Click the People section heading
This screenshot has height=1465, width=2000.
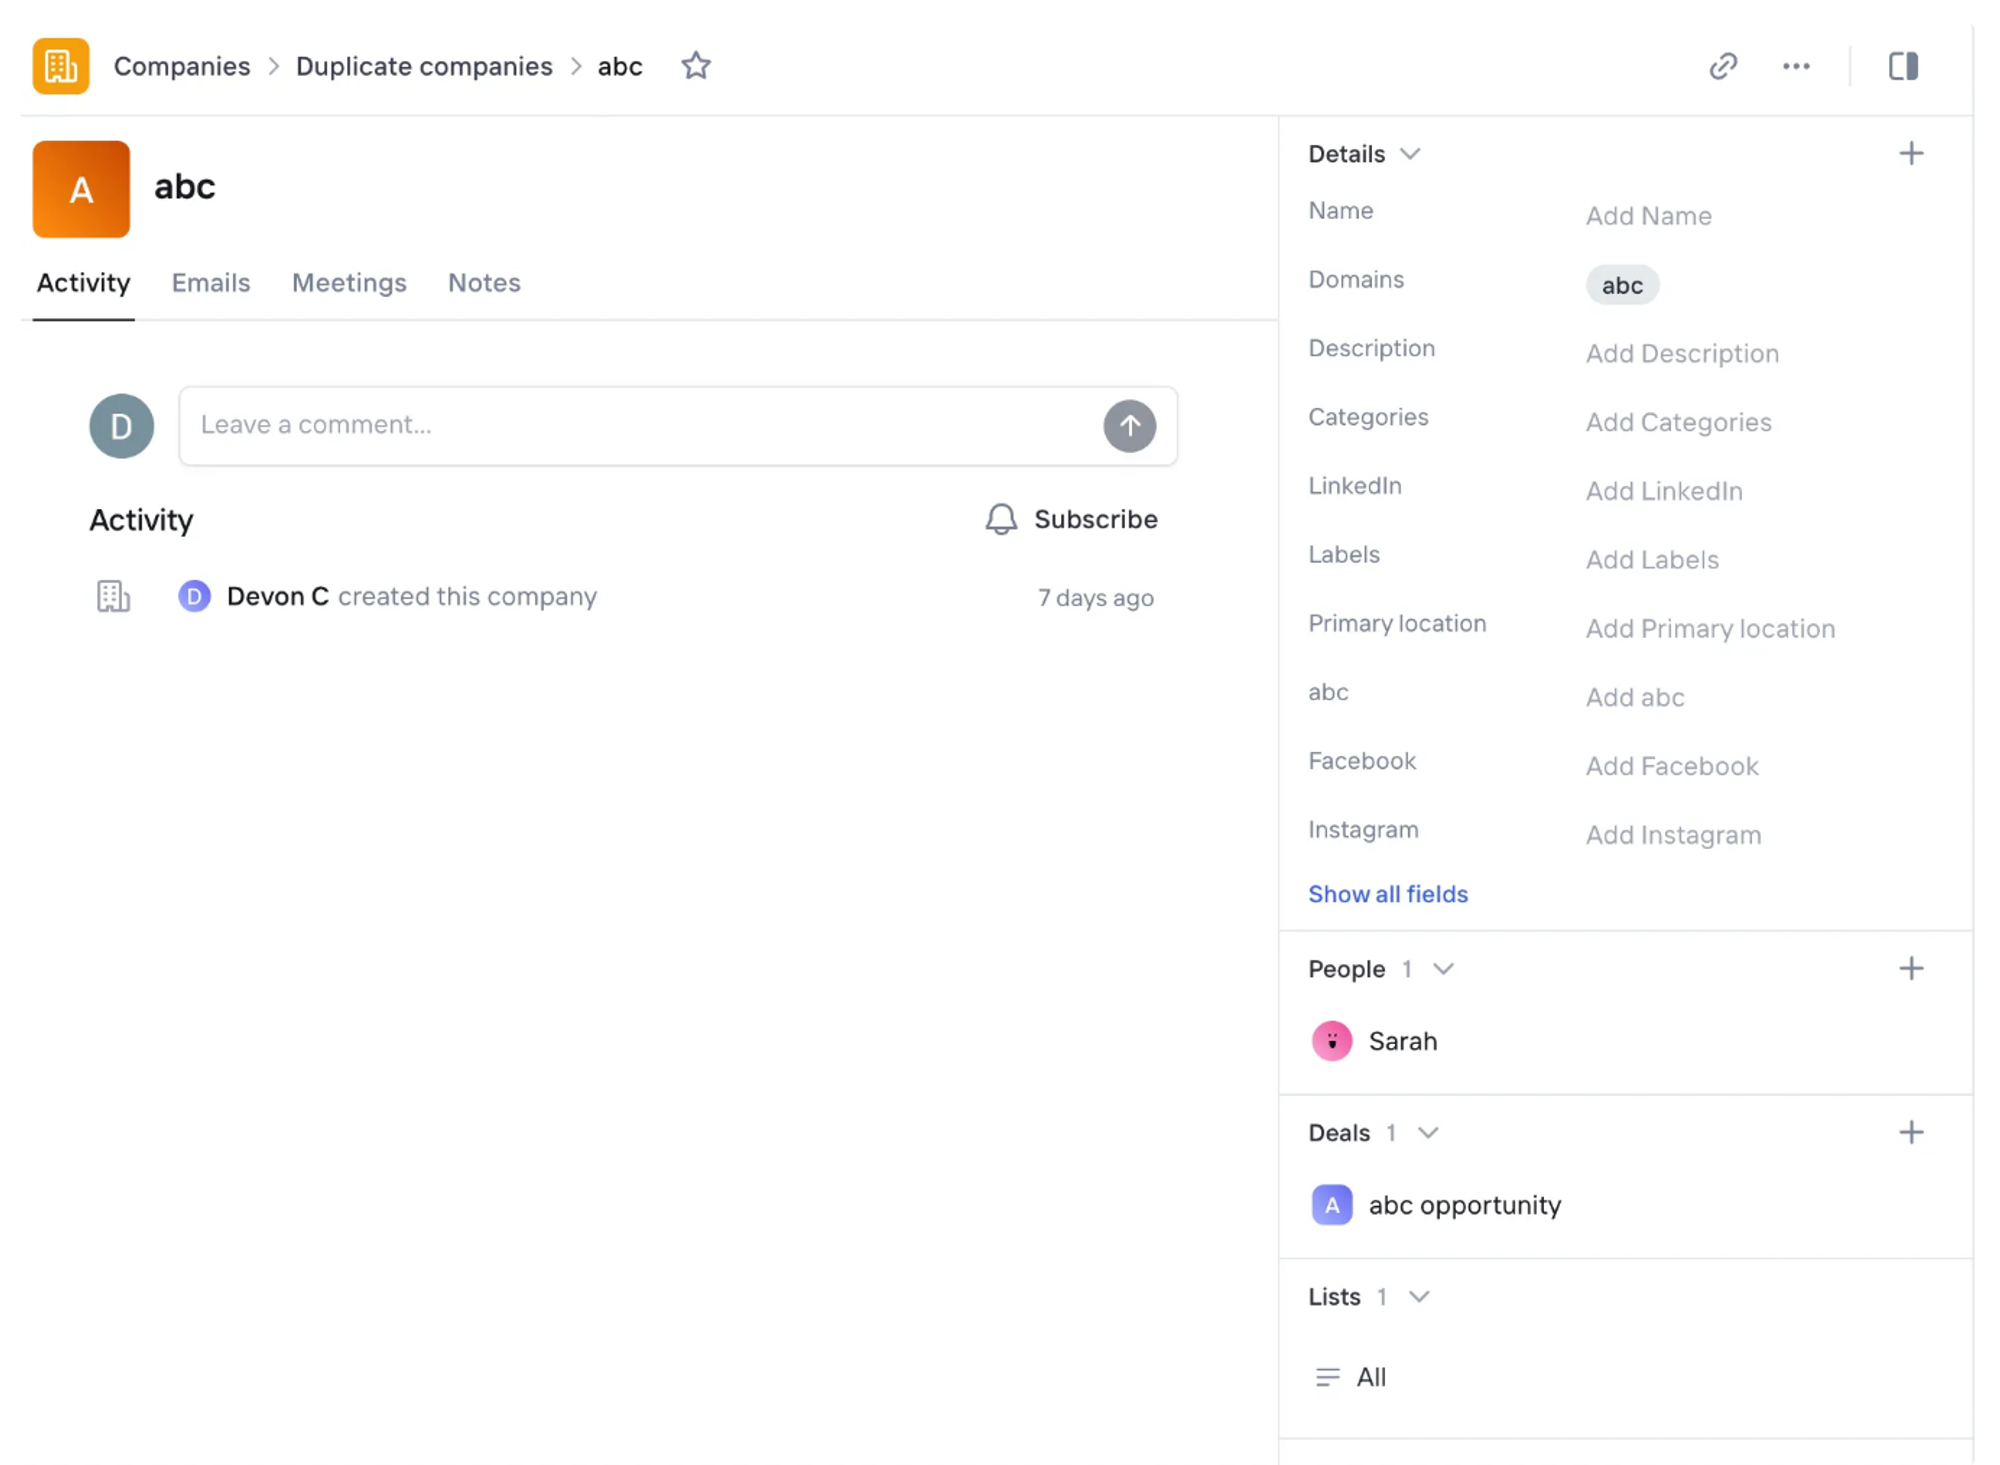coord(1347,969)
